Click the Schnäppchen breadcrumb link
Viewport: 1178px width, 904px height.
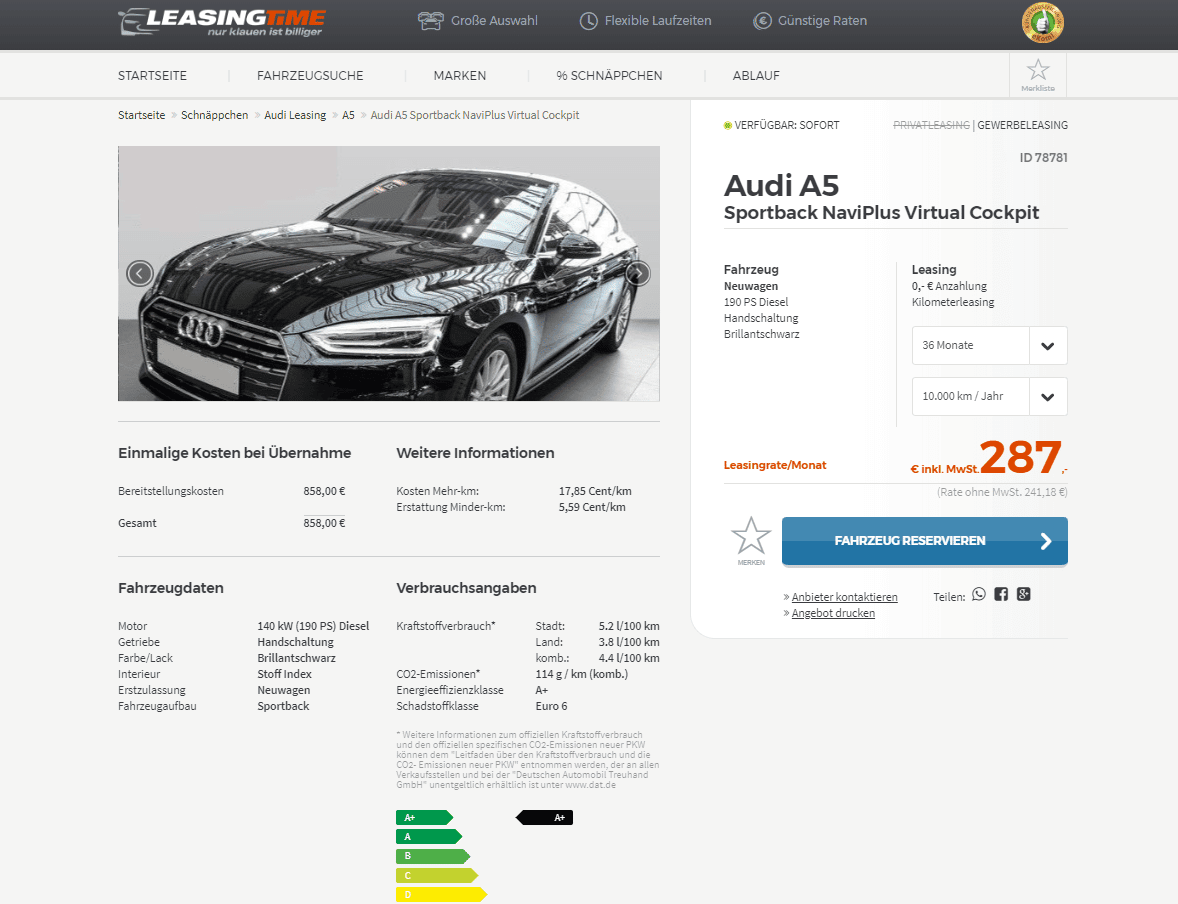pyautogui.click(x=214, y=115)
